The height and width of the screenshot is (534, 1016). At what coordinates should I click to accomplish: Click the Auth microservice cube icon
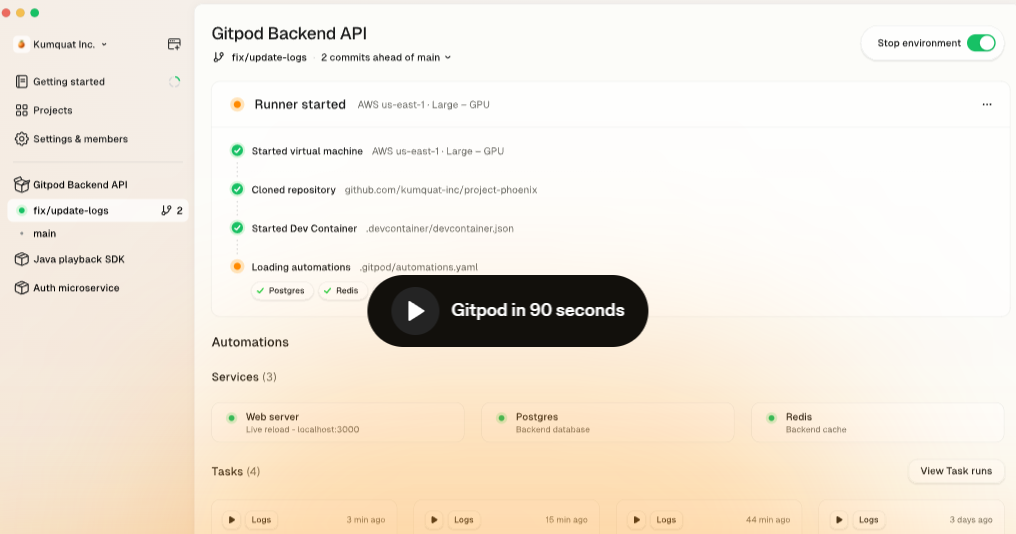(21, 288)
